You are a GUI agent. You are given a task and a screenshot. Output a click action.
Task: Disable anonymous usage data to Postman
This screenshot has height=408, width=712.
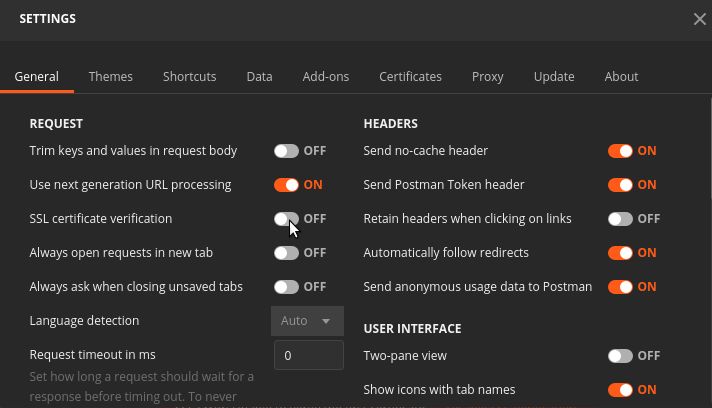pos(620,287)
